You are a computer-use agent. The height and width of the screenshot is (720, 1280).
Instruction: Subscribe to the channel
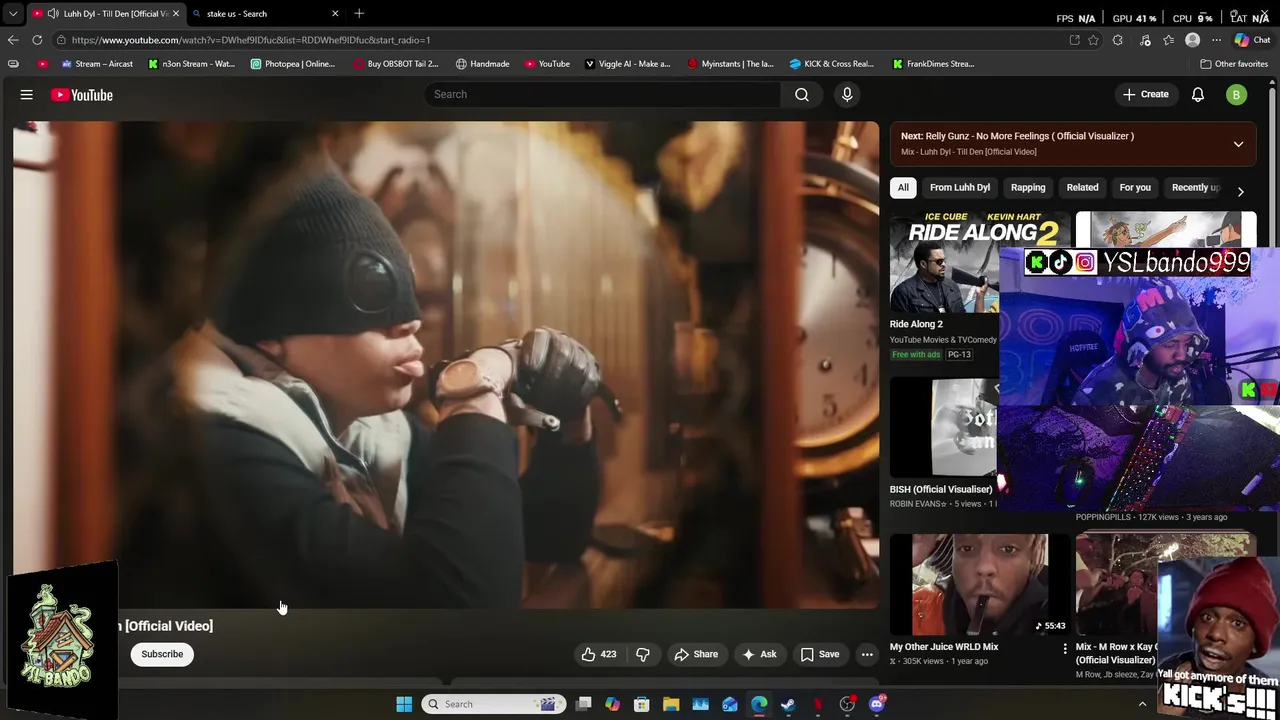(162, 654)
